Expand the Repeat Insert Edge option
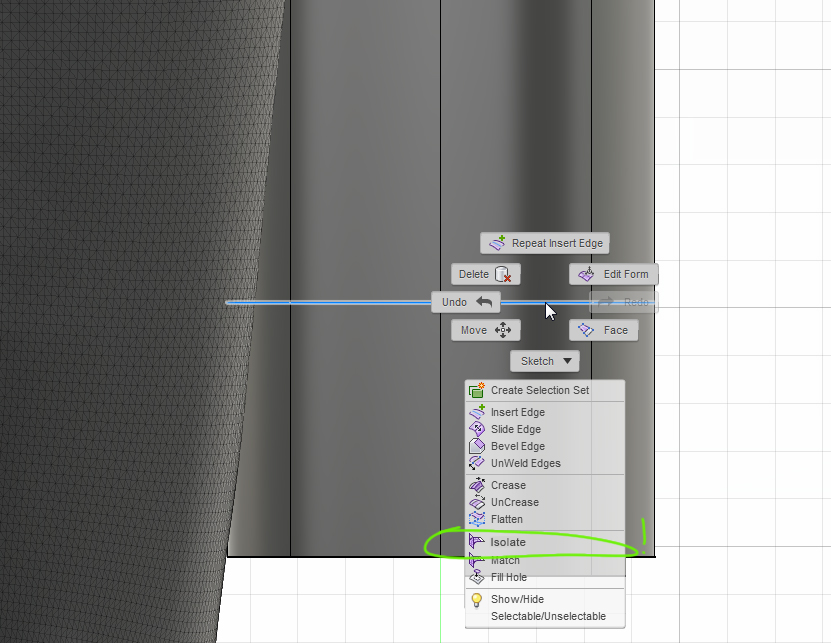The height and width of the screenshot is (643, 831). click(x=544, y=242)
